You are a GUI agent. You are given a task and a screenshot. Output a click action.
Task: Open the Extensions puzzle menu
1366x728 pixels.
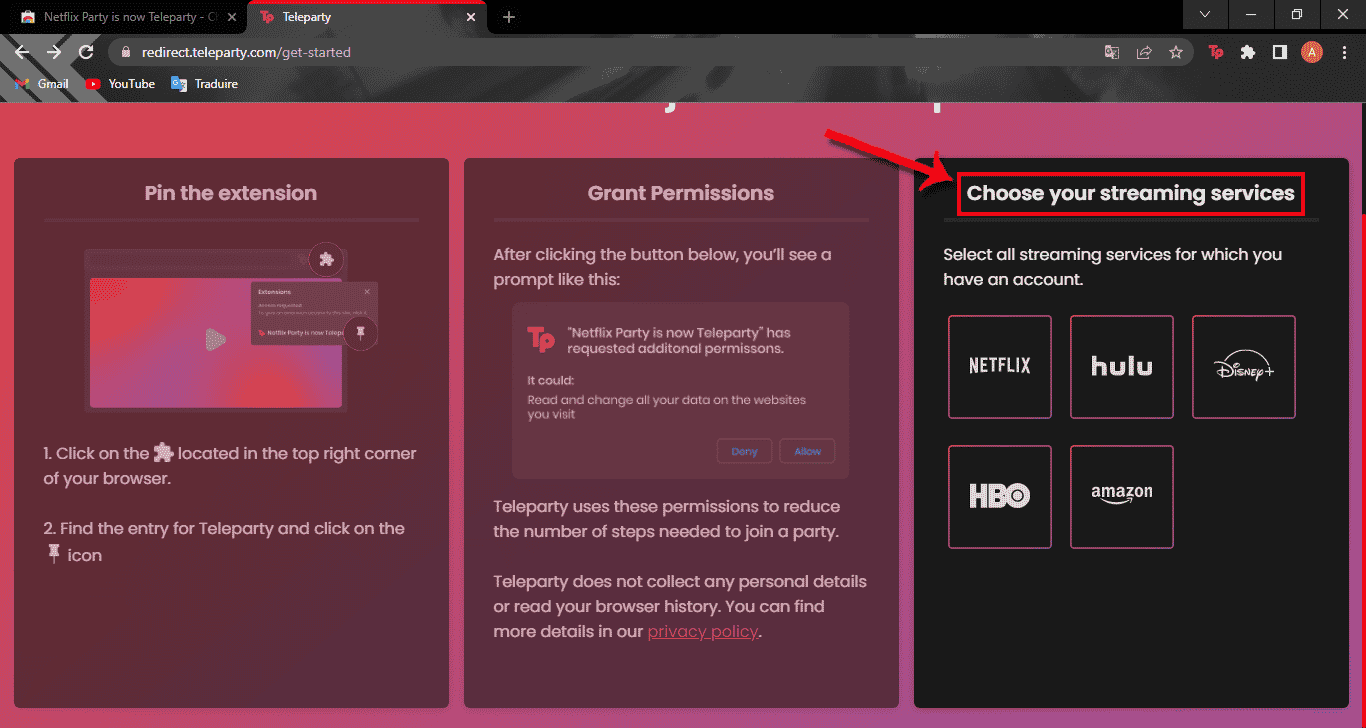click(x=1248, y=52)
